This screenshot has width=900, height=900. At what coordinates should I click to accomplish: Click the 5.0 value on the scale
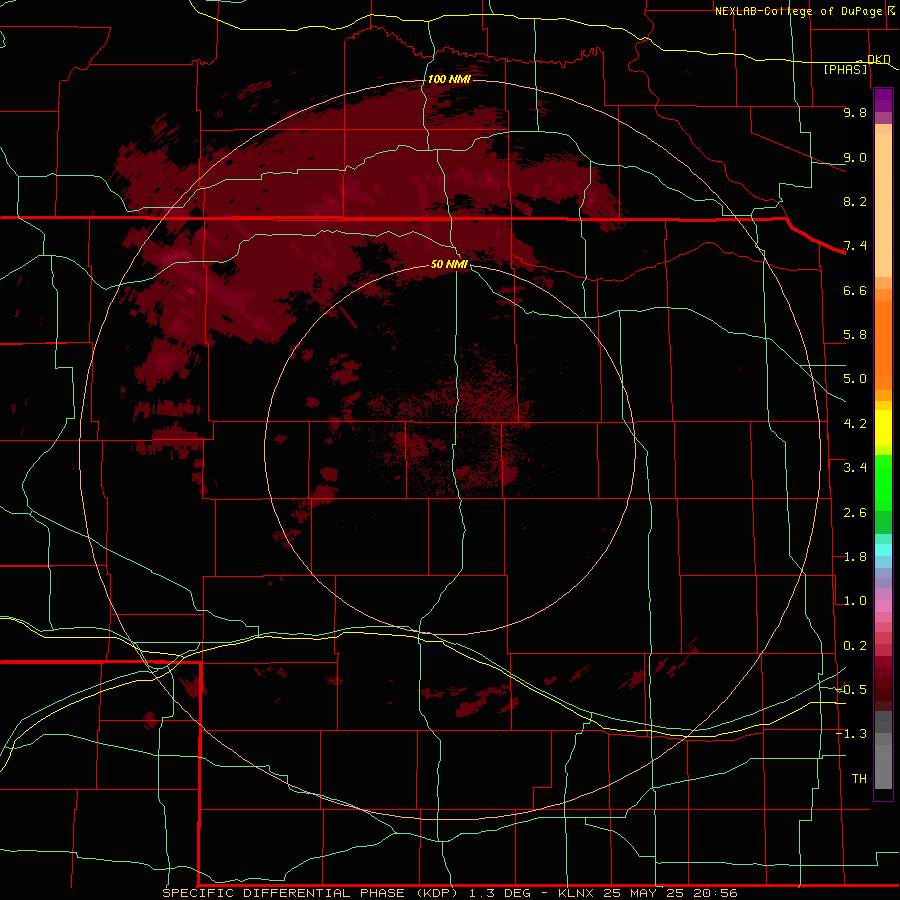855,379
